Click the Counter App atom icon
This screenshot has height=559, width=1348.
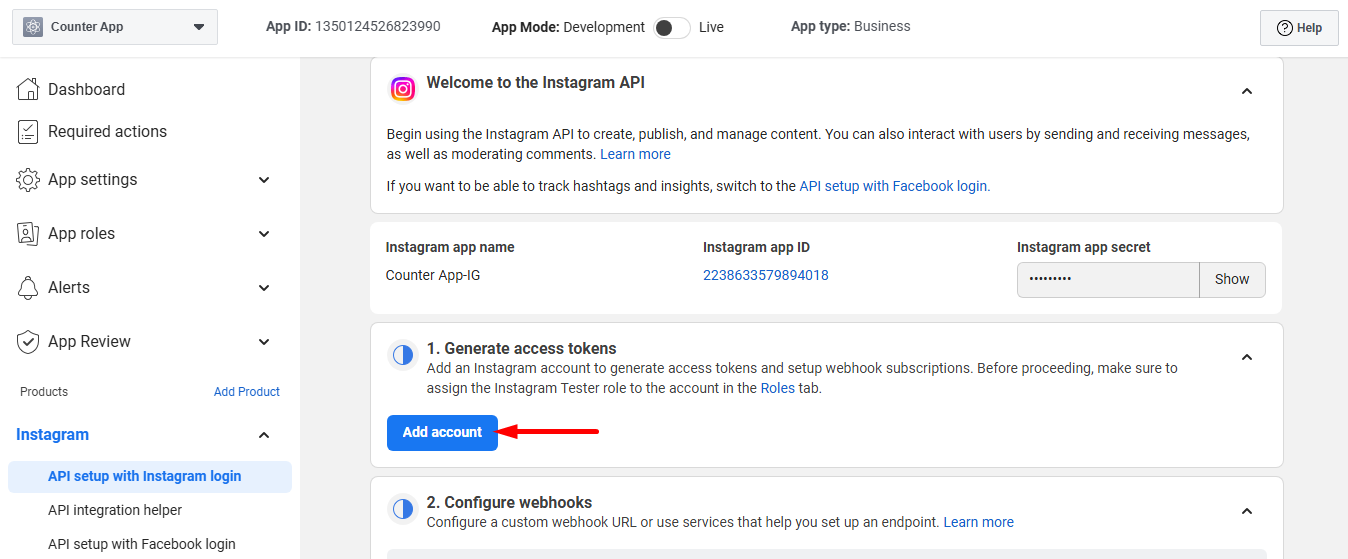(33, 27)
